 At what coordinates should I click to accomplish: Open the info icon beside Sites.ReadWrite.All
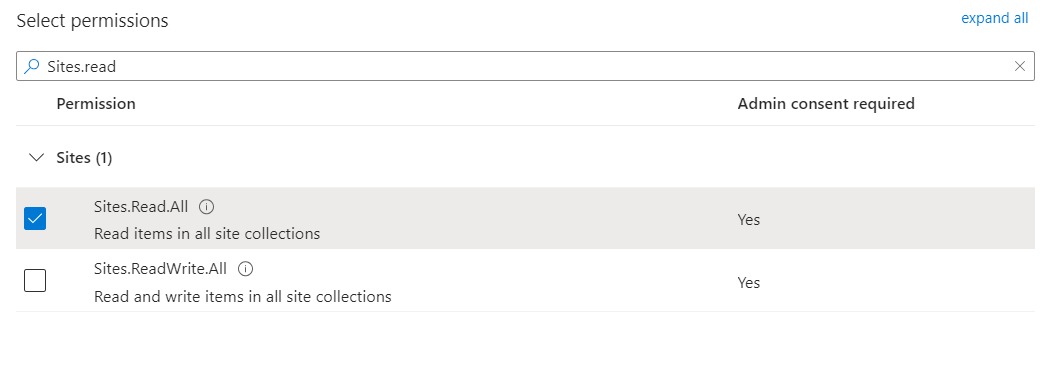[245, 269]
